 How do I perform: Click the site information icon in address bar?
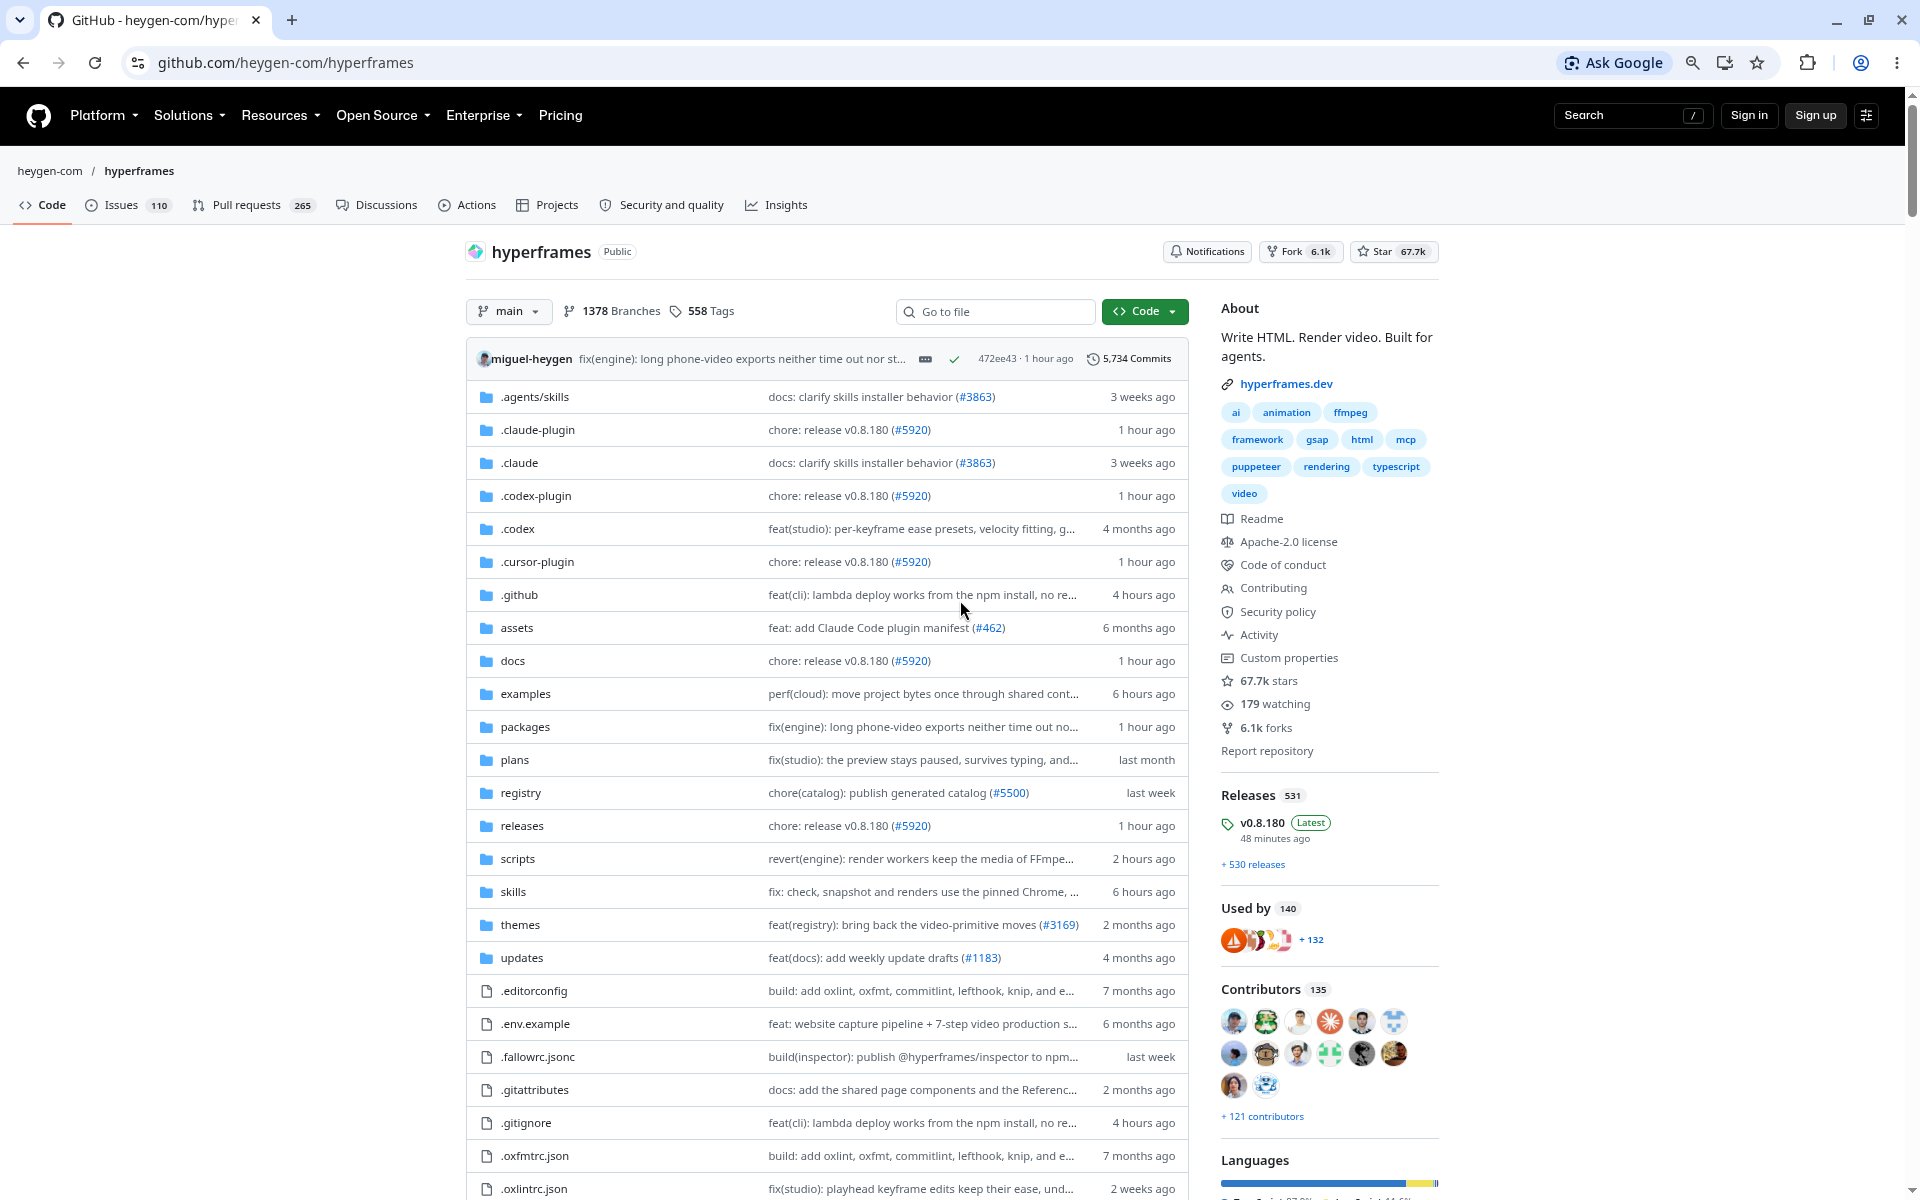coord(138,63)
